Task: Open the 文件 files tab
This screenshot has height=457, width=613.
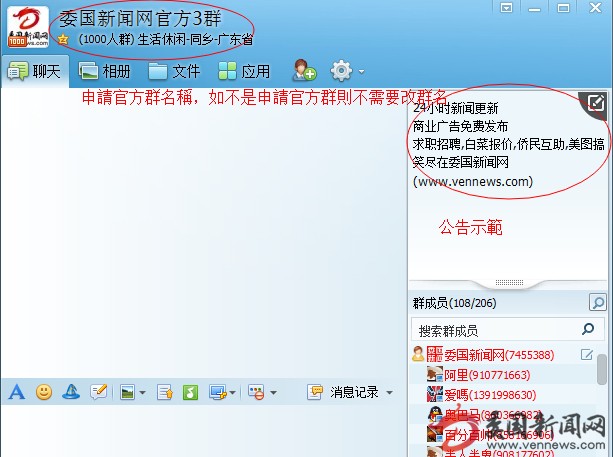Action: pyautogui.click(x=174, y=72)
